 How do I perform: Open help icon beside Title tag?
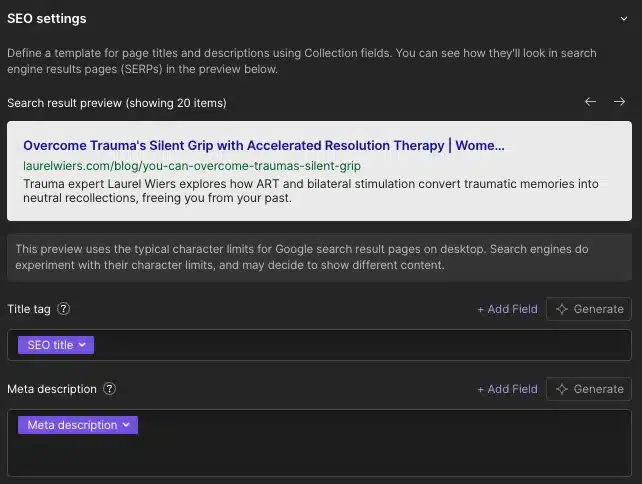(x=64, y=309)
